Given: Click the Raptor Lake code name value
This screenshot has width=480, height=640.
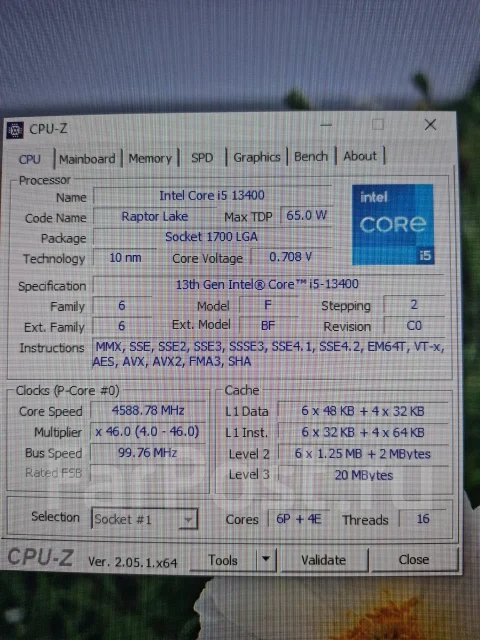Looking at the screenshot, I should click(x=155, y=216).
